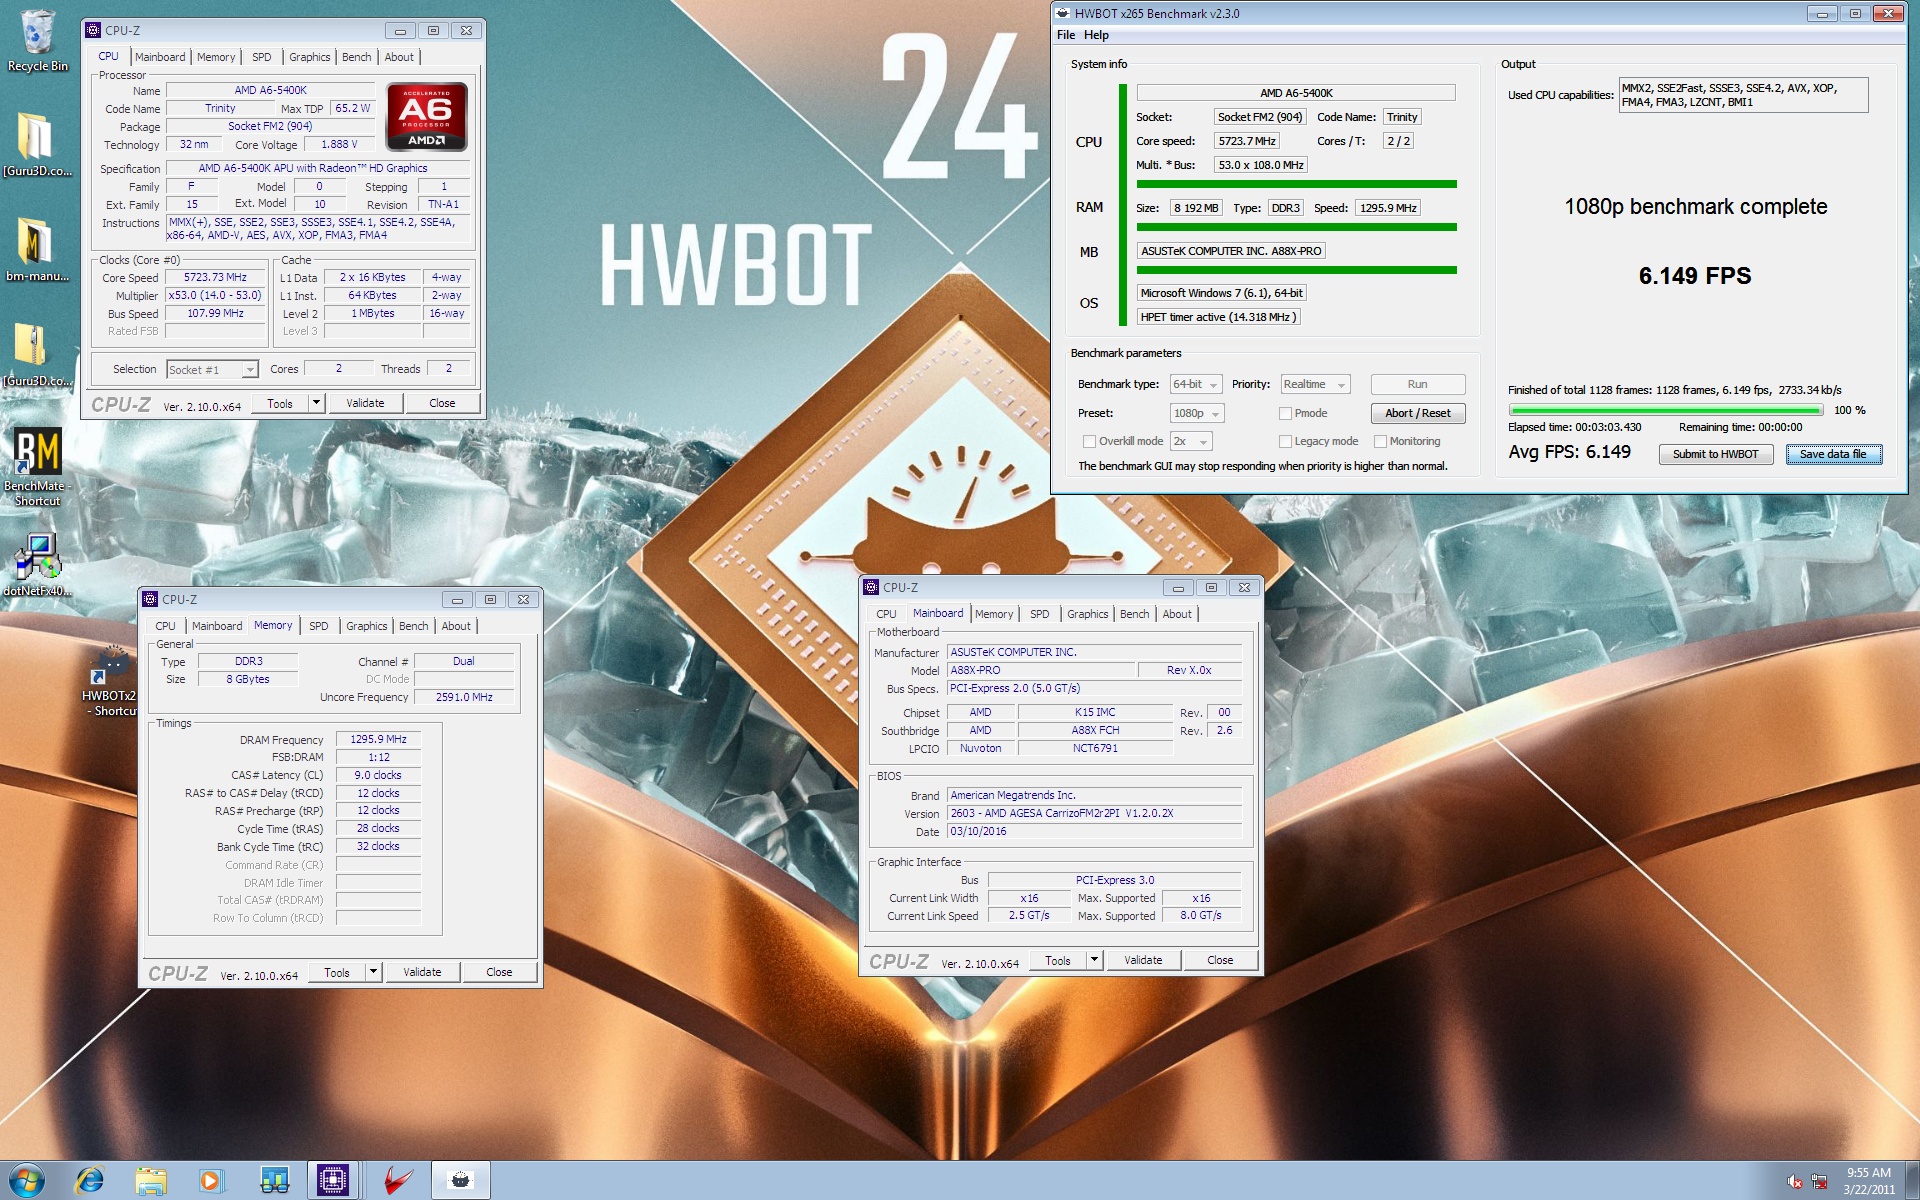This screenshot has width=1920, height=1200.
Task: Click the Used CPU capabilities text box
Action: click(x=1743, y=95)
